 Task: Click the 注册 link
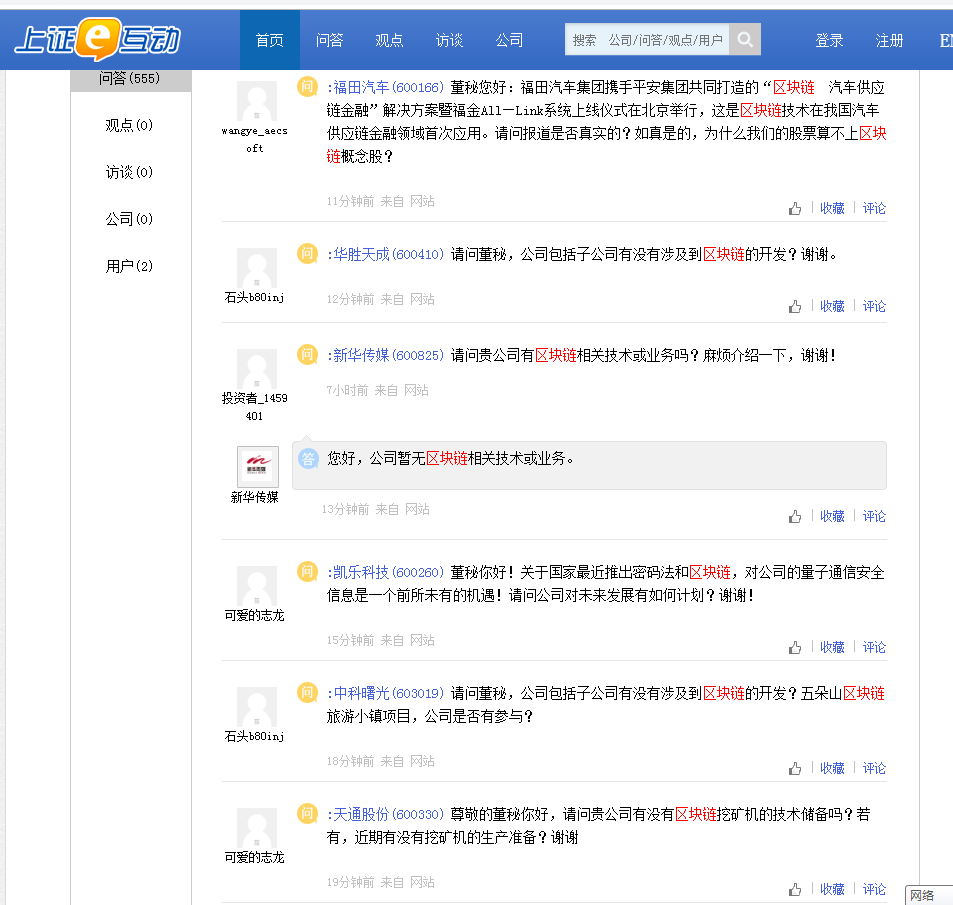pos(889,41)
